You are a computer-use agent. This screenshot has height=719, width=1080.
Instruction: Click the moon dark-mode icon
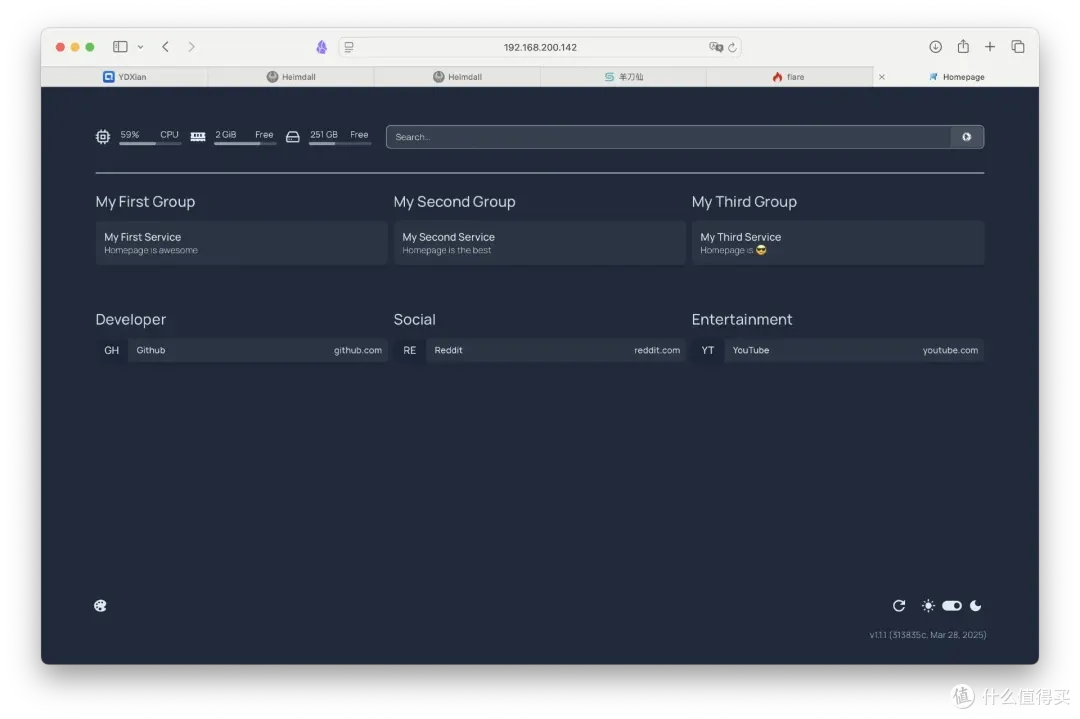pos(975,605)
